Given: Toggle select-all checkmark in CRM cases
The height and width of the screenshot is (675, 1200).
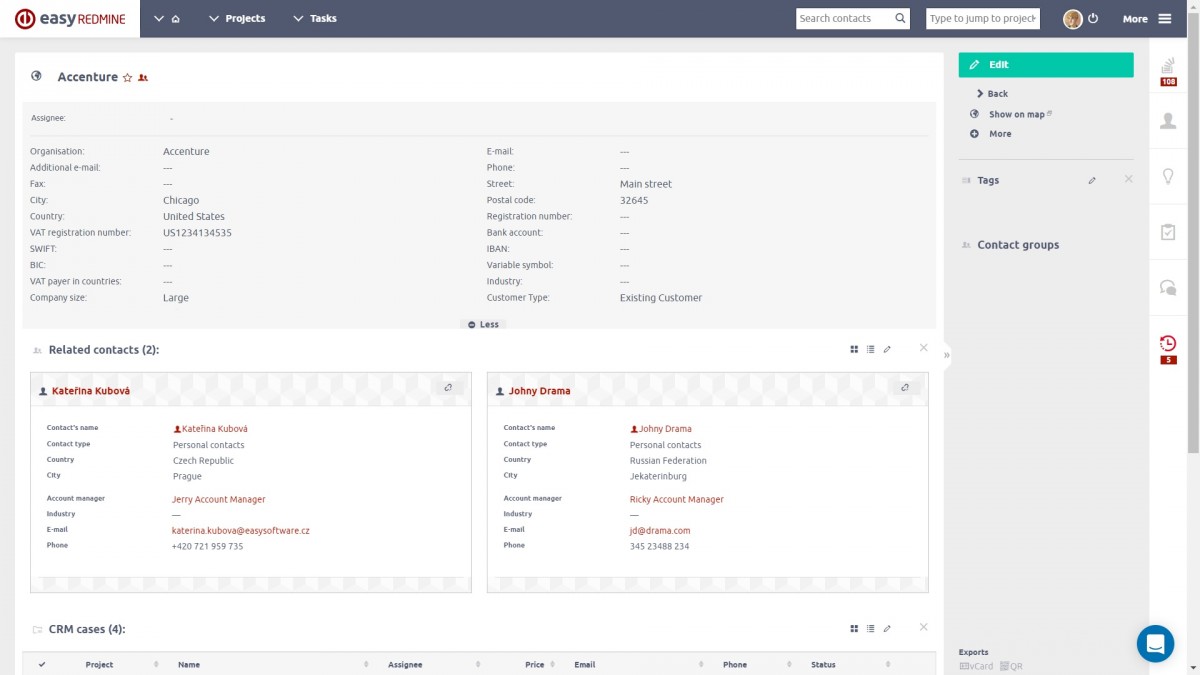Looking at the screenshot, I should (41, 664).
